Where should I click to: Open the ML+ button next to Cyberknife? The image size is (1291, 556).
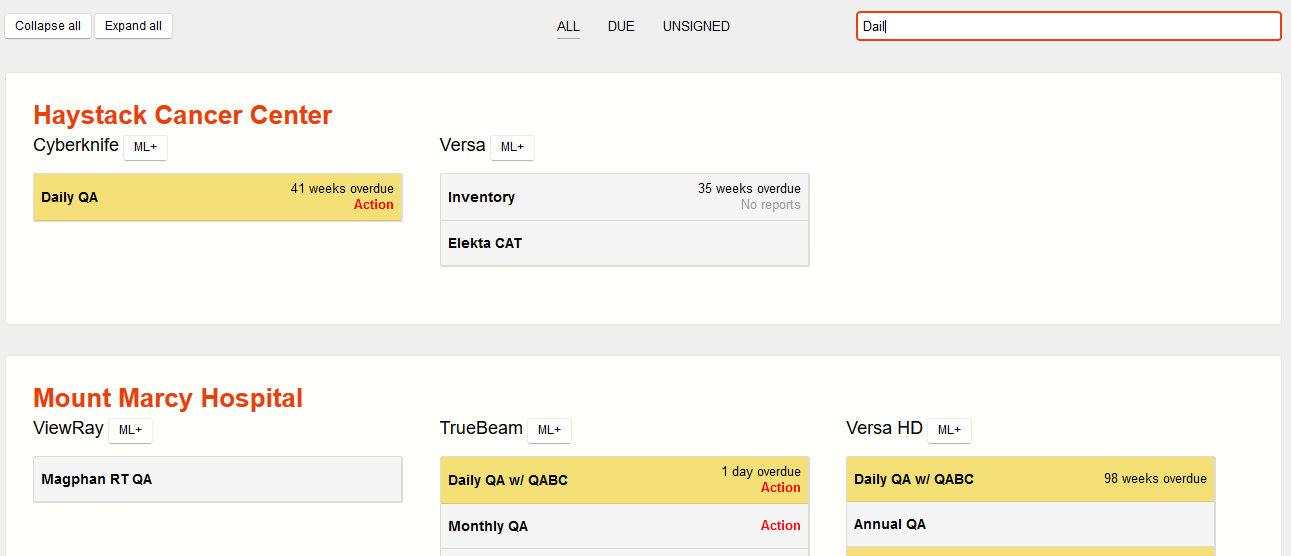(x=145, y=147)
